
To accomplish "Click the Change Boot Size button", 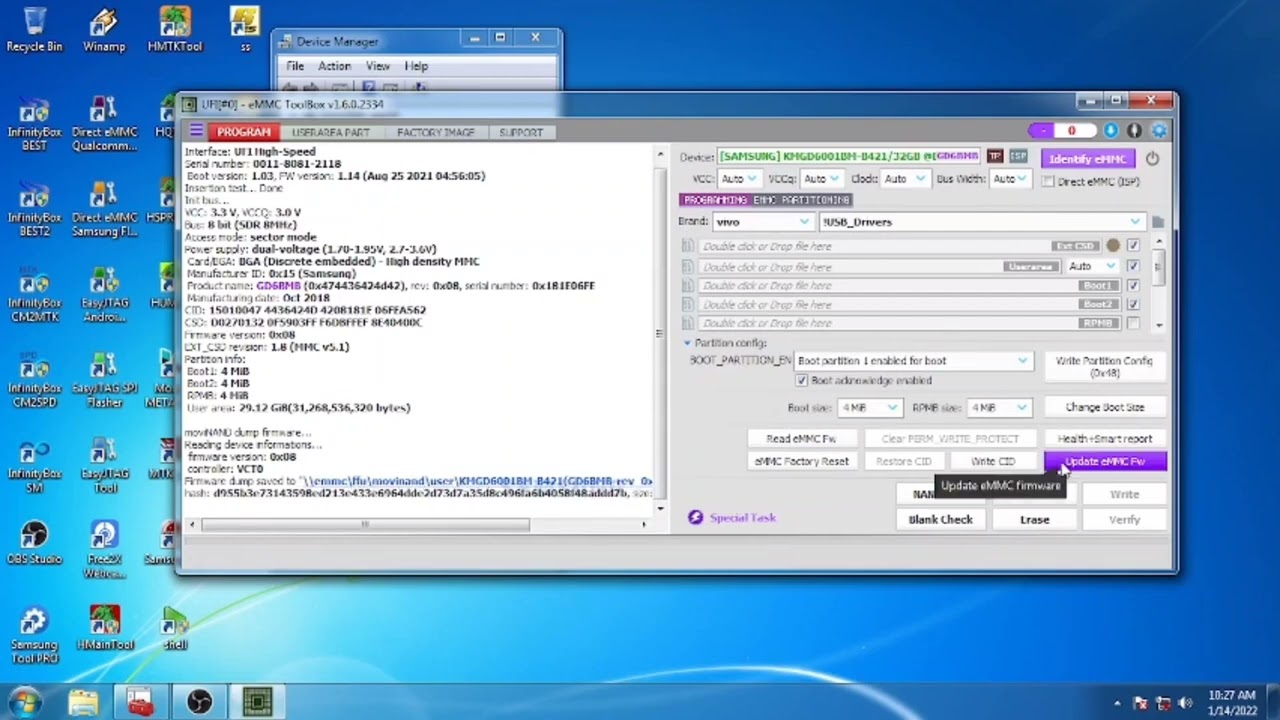I will (x=1105, y=408).
